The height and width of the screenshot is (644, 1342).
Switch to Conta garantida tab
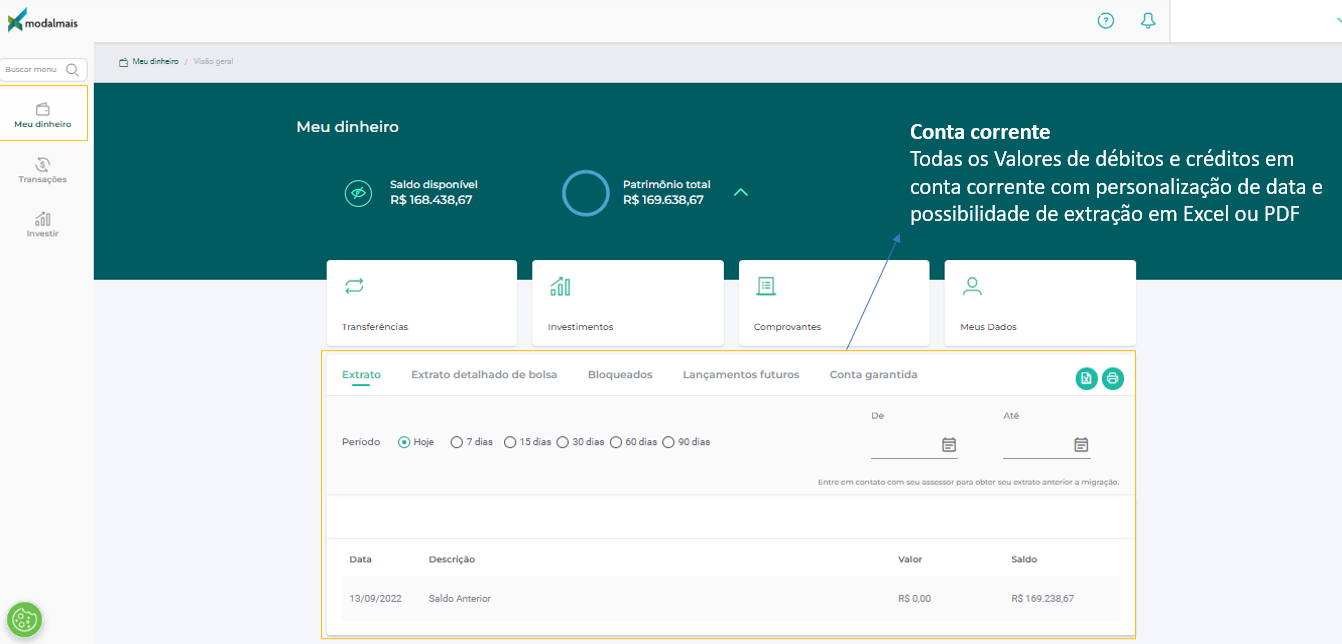coord(873,375)
